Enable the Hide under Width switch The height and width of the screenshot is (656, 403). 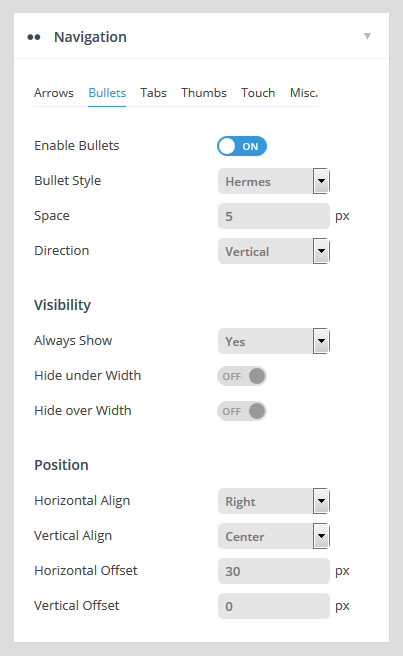point(242,376)
